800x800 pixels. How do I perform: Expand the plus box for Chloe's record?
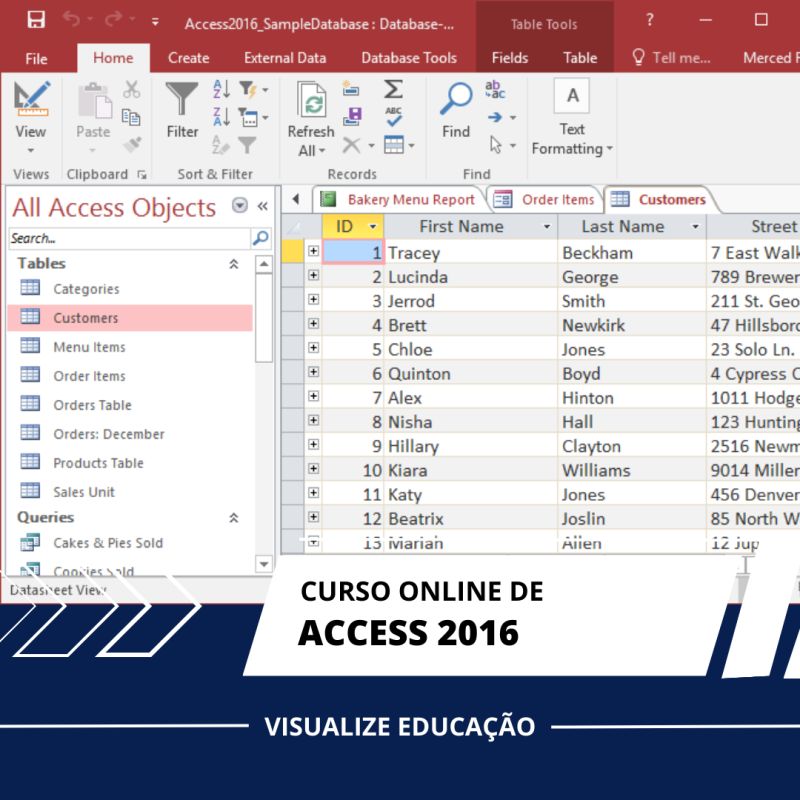[x=313, y=348]
